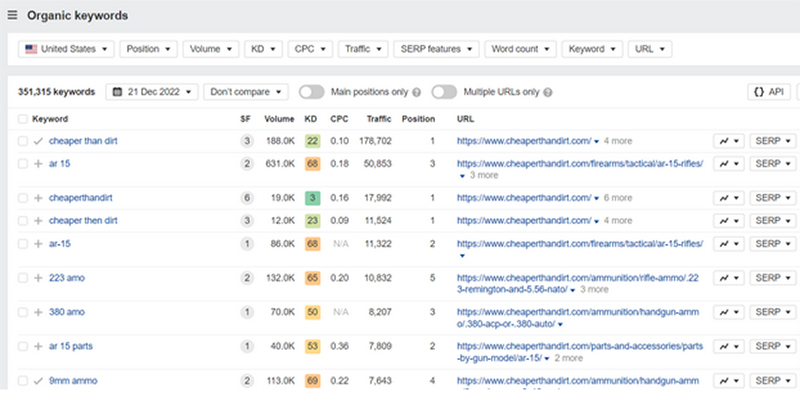Click the checkmark icon beside cheaper than dirt
Screen dimensions: 800x401
click(38, 141)
